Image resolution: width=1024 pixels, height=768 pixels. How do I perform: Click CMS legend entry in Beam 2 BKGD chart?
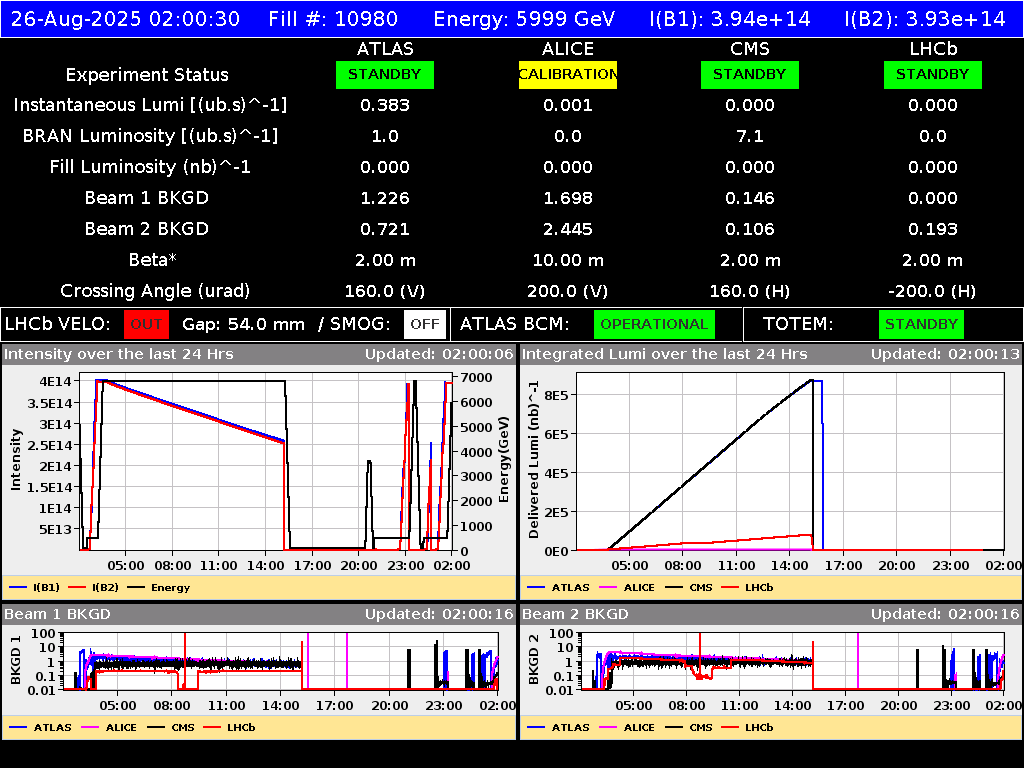pos(689,727)
